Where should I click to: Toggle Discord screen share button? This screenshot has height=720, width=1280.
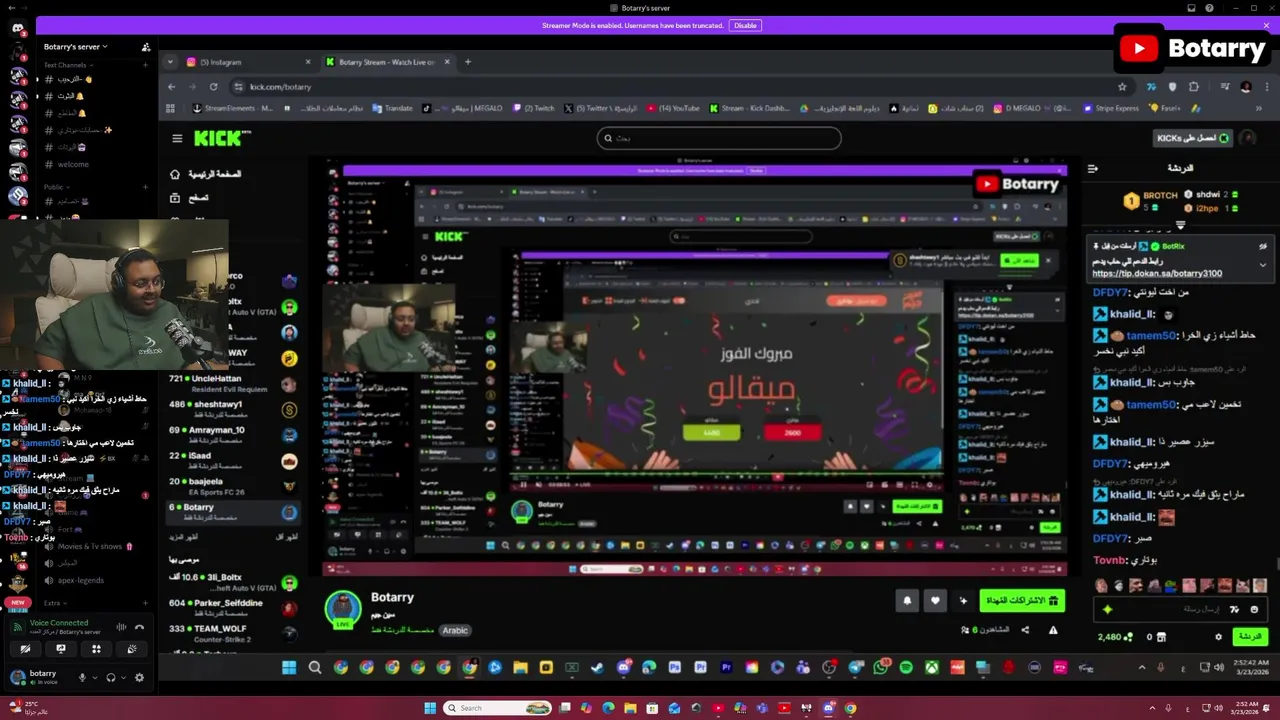[61, 649]
